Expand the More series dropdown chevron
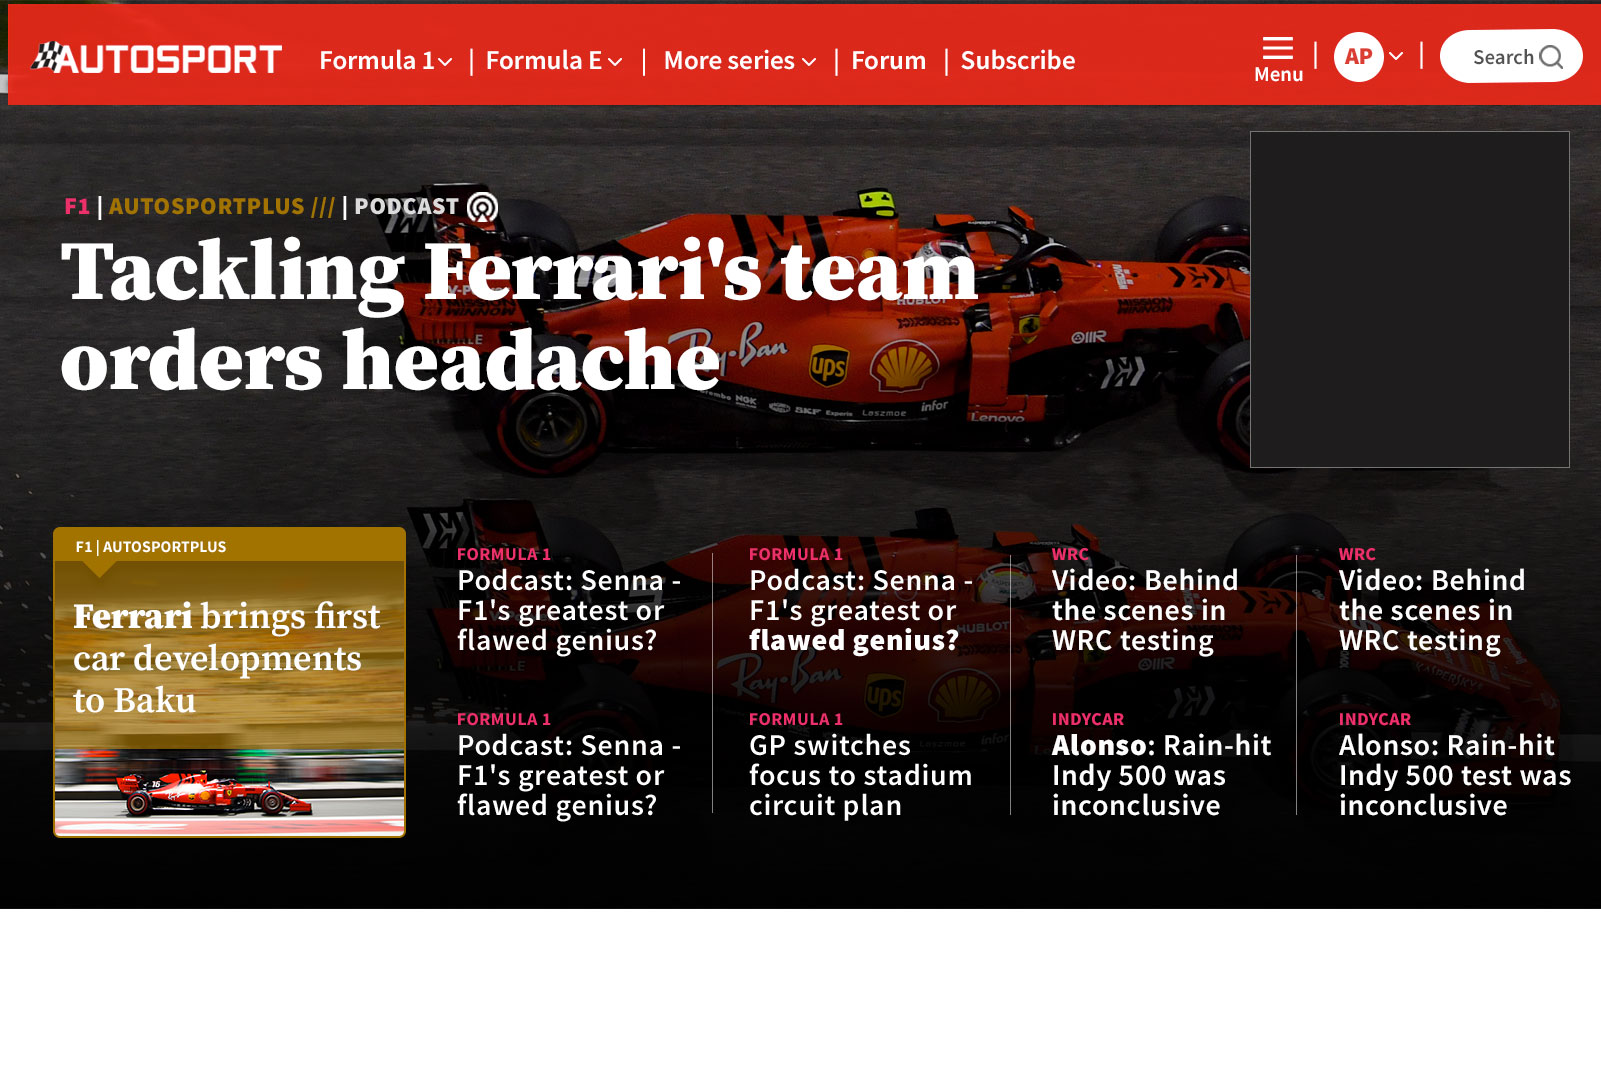This screenshot has height=1090, width=1601. click(x=809, y=62)
